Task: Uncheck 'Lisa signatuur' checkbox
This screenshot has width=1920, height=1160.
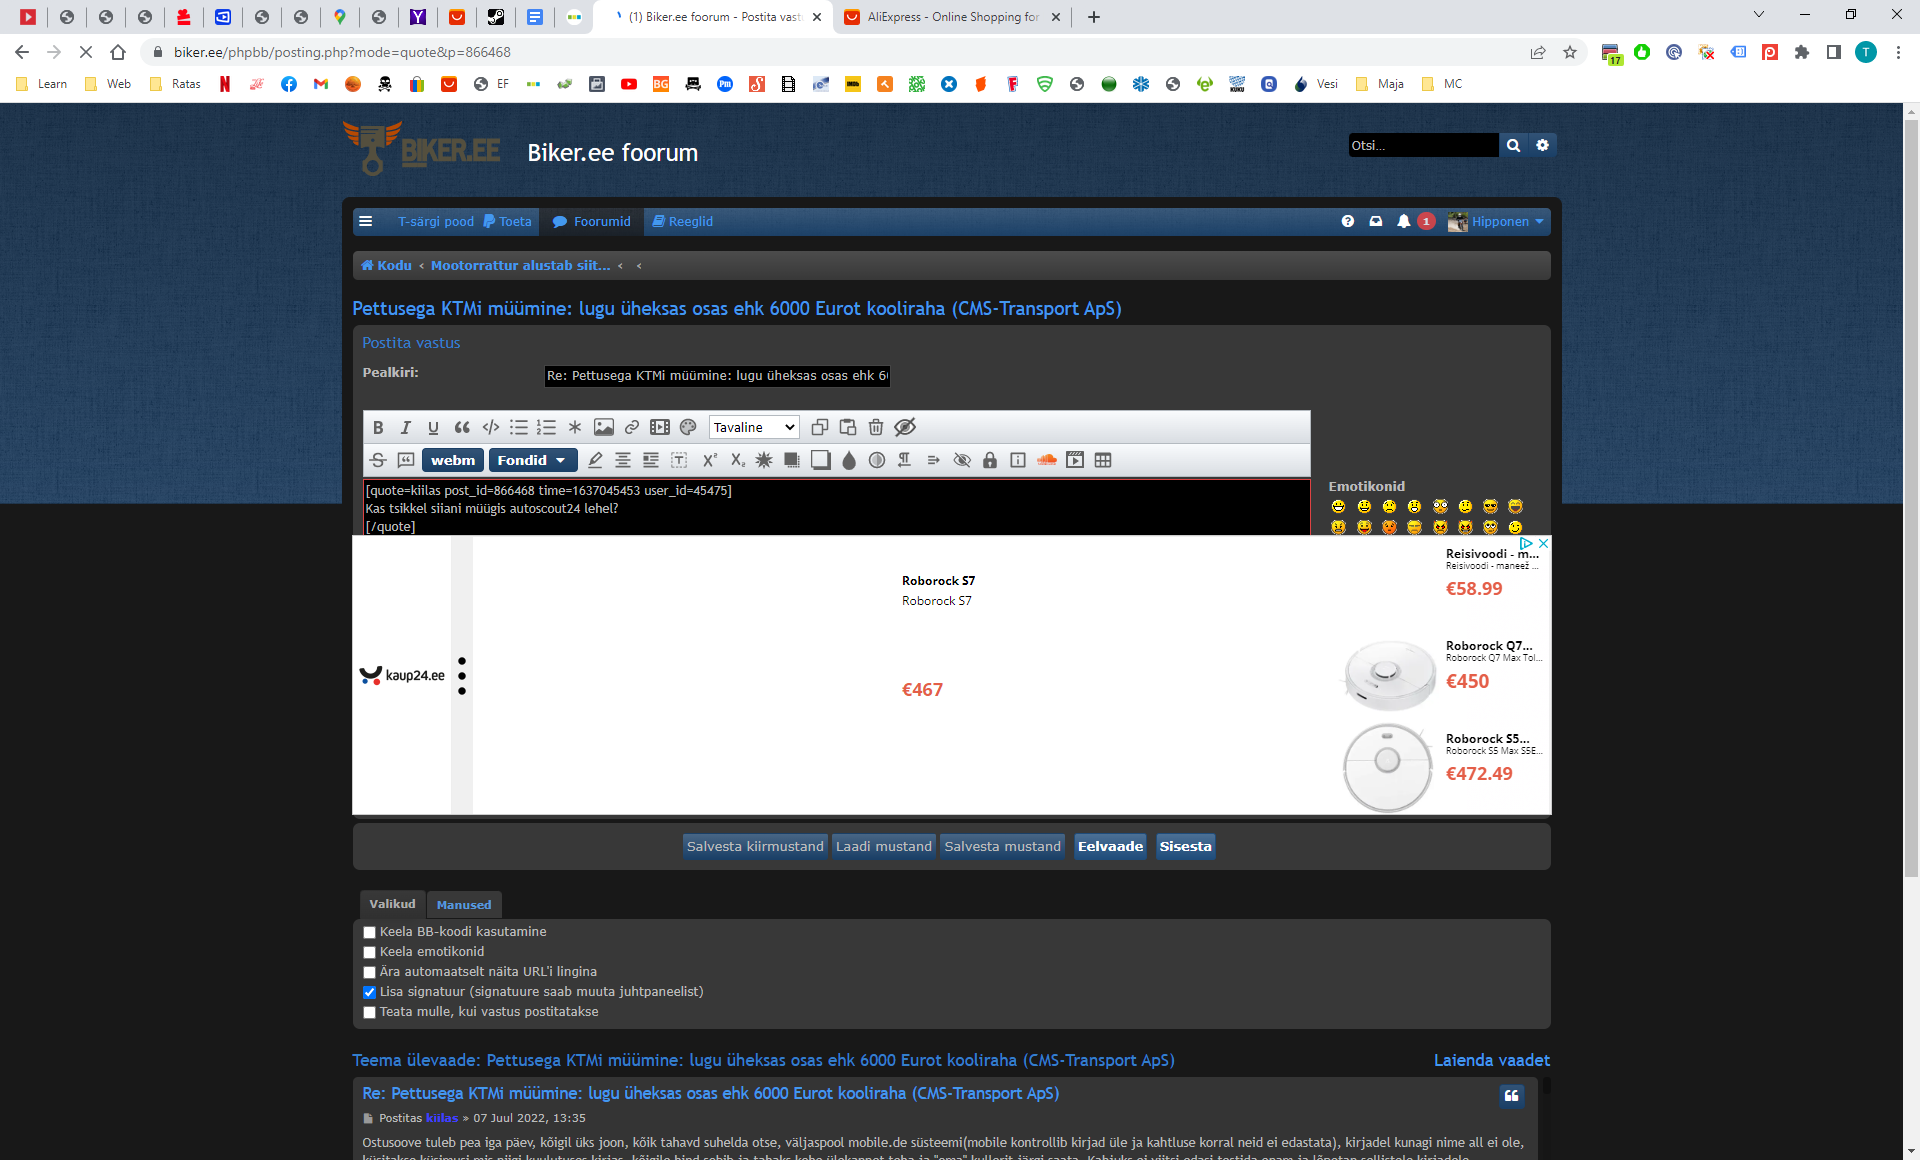Action: (369, 992)
